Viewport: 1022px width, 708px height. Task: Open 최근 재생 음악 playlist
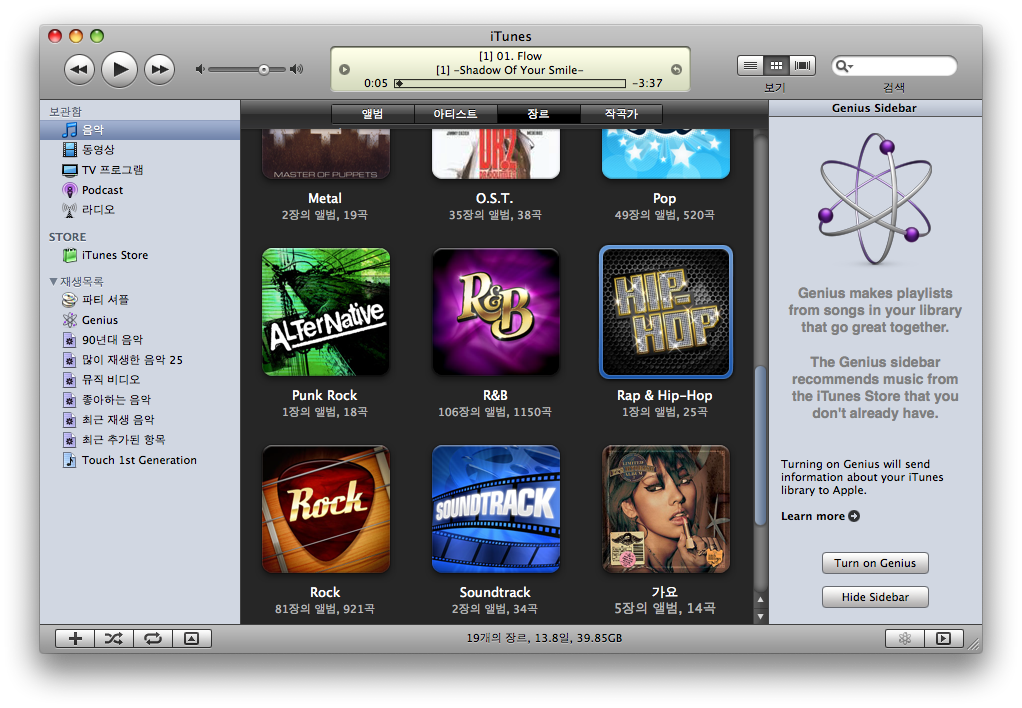click(x=139, y=420)
